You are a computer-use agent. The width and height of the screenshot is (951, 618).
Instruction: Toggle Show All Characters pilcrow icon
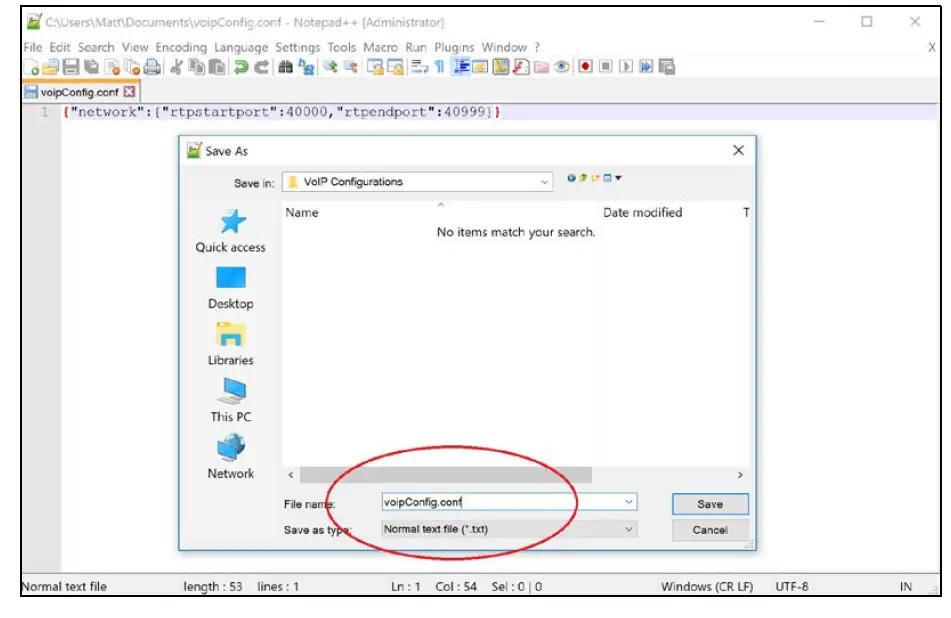coord(439,67)
